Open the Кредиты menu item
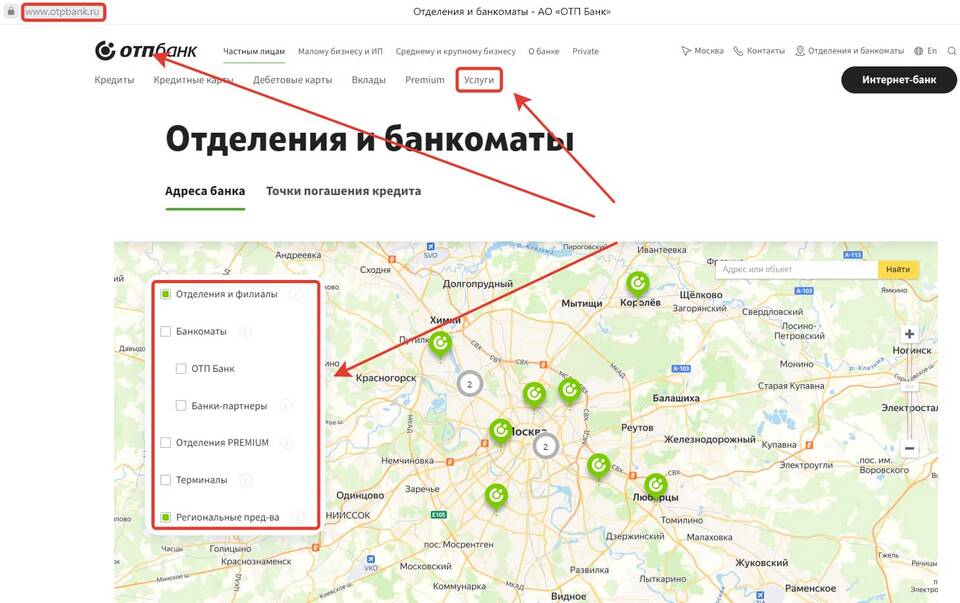 (x=114, y=80)
